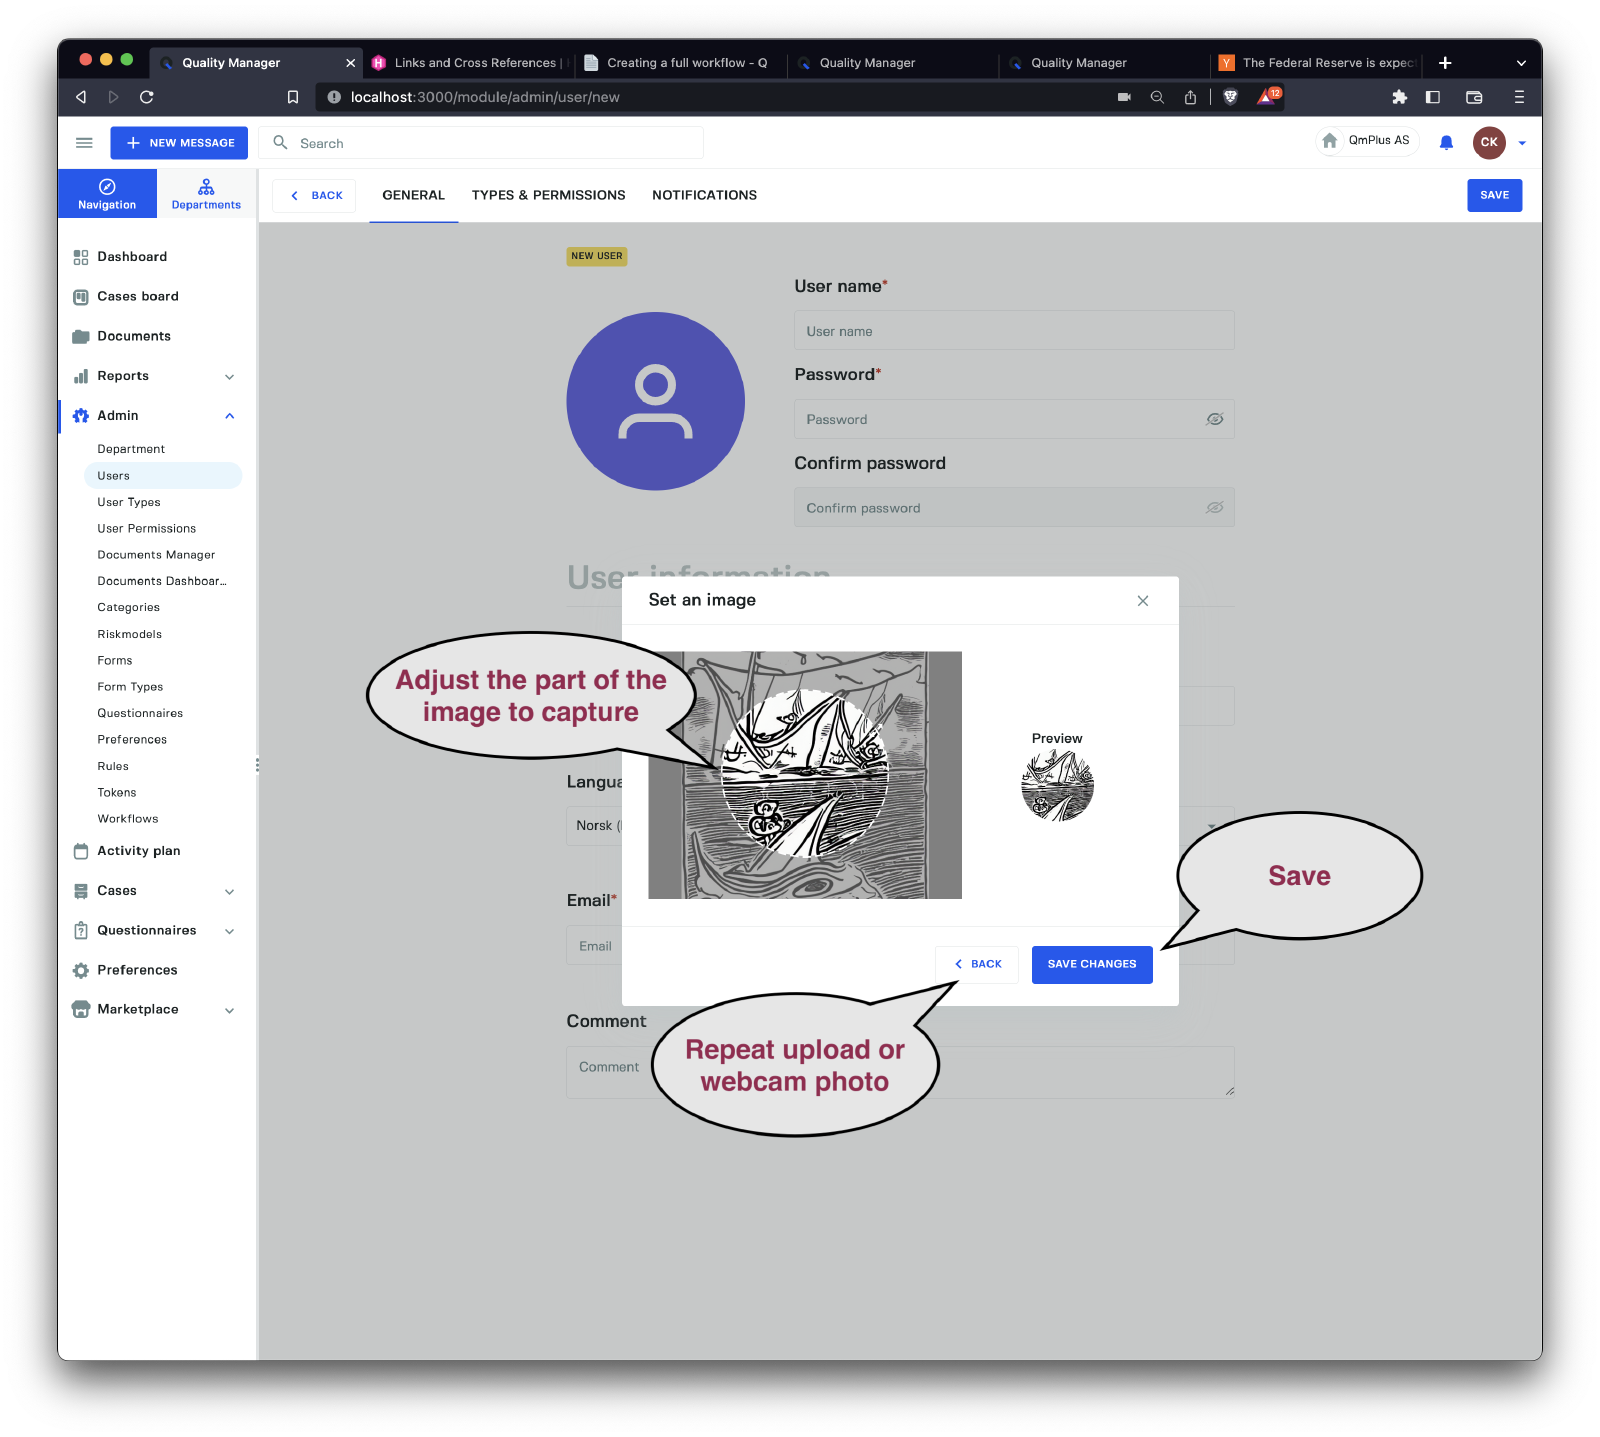Toggle Password field visibility eye

tap(1214, 419)
